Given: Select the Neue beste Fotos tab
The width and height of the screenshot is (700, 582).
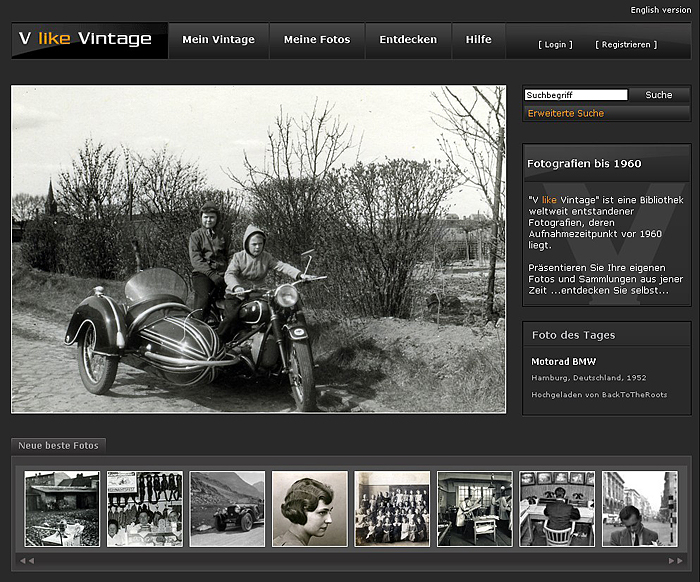Looking at the screenshot, I should pos(59,445).
